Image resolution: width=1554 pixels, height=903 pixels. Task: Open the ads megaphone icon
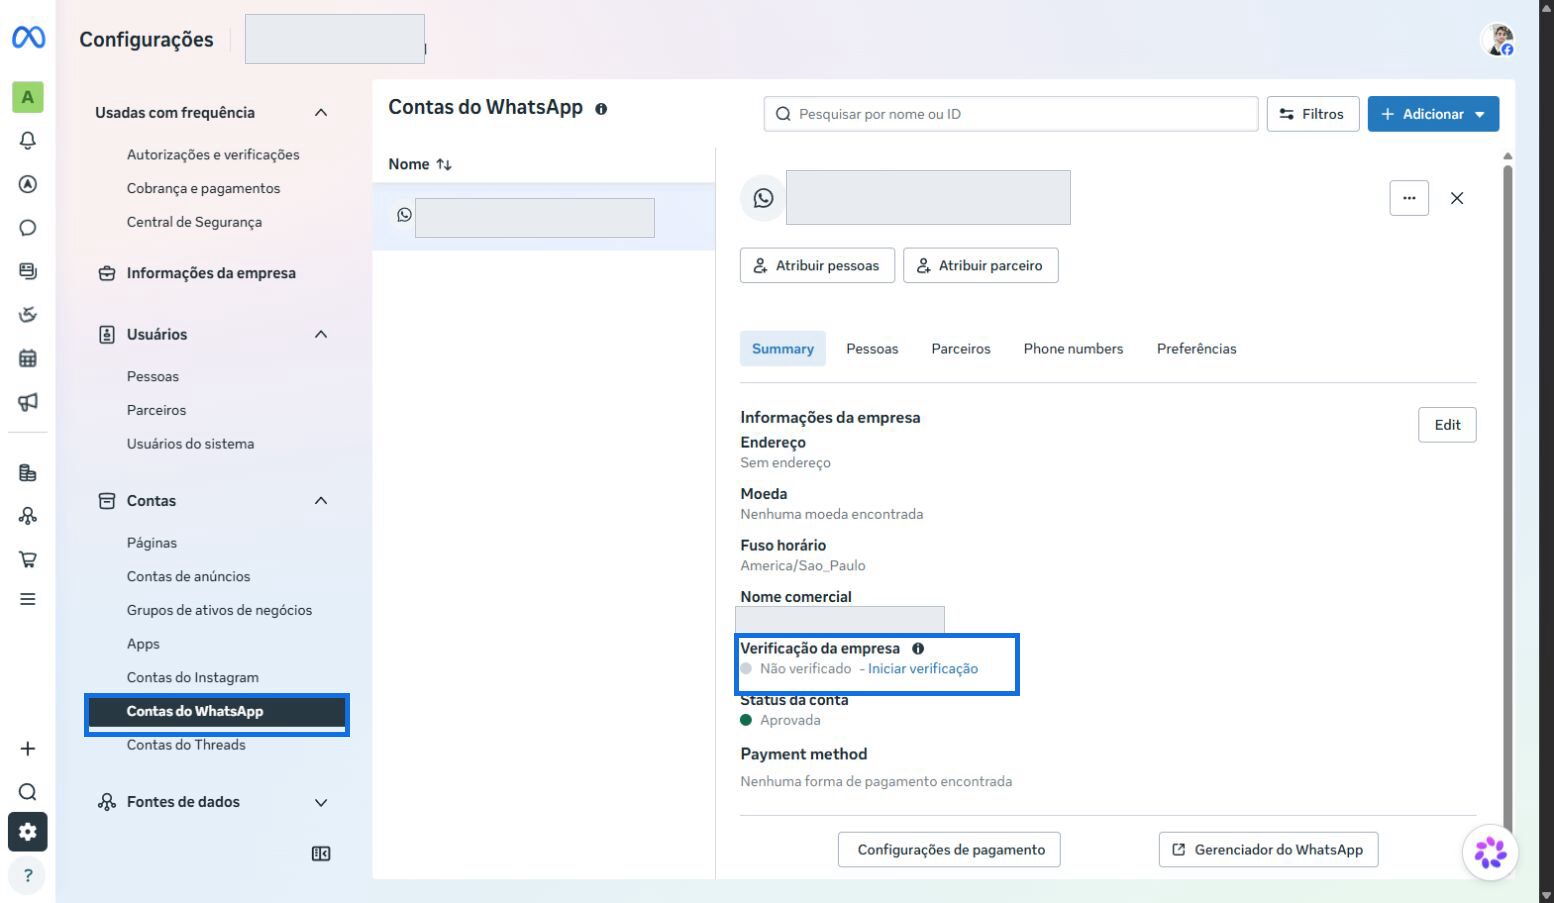pos(28,402)
